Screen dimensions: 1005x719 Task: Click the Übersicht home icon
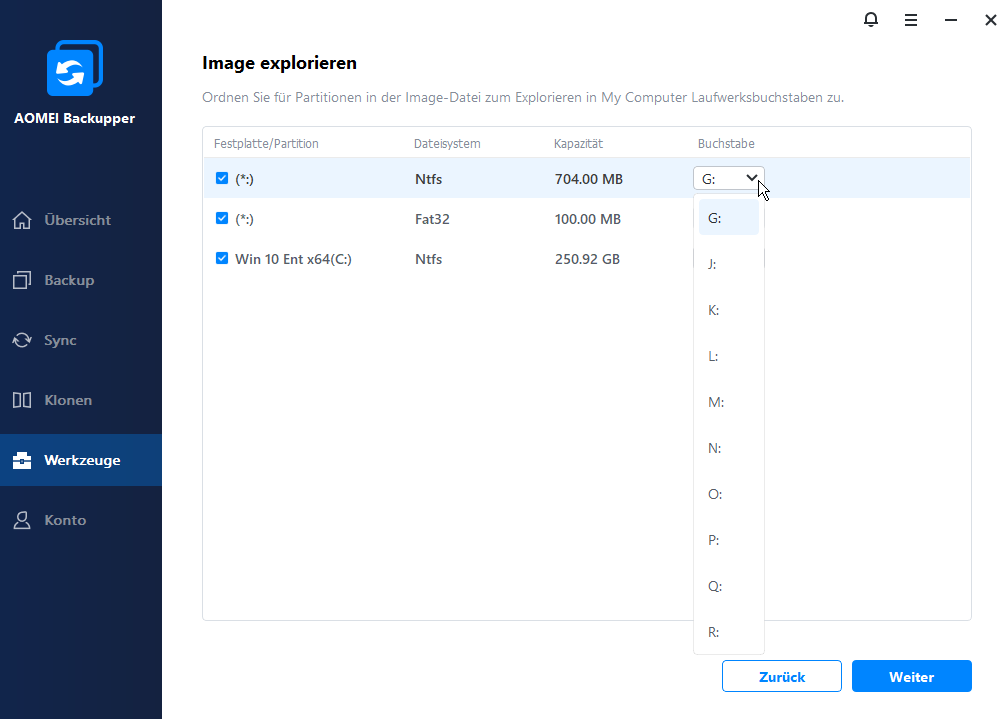click(x=22, y=220)
